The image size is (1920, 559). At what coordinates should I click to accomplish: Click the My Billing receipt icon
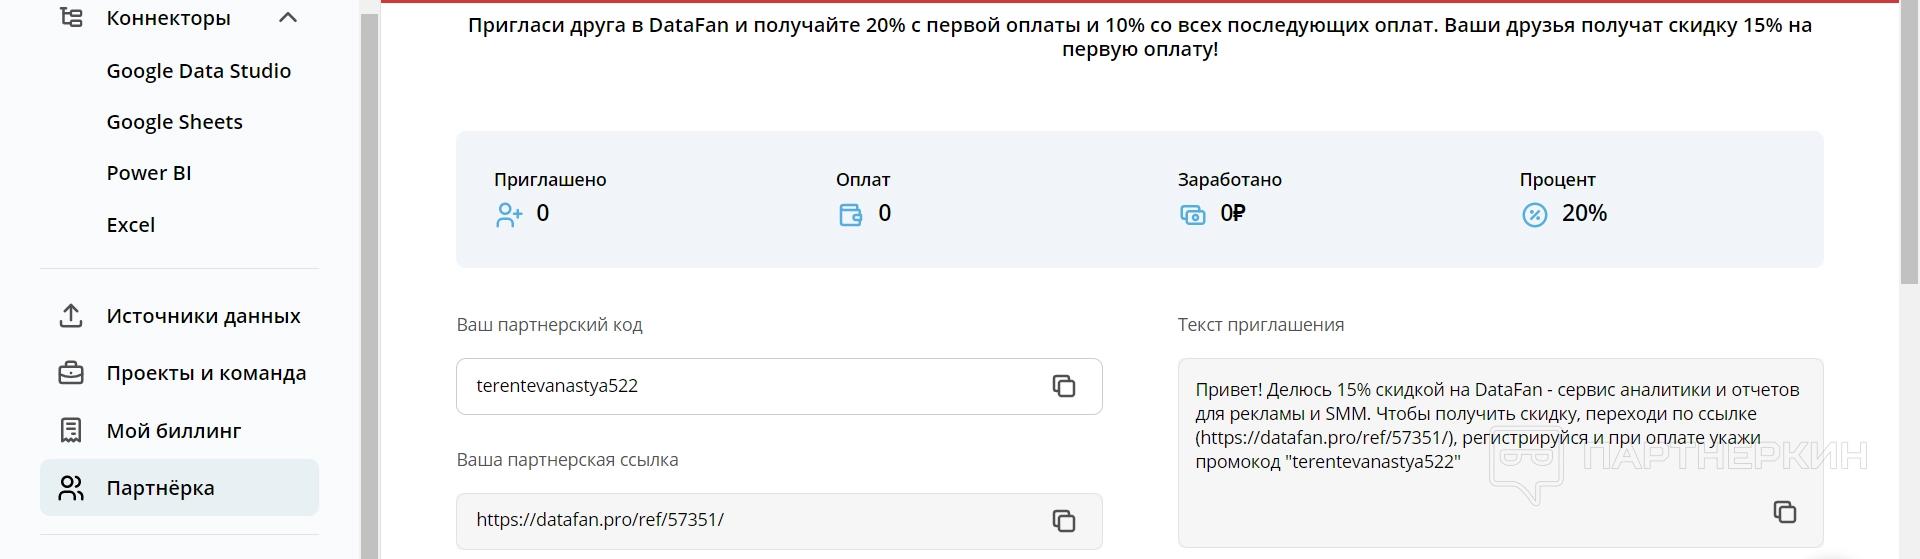click(x=71, y=431)
